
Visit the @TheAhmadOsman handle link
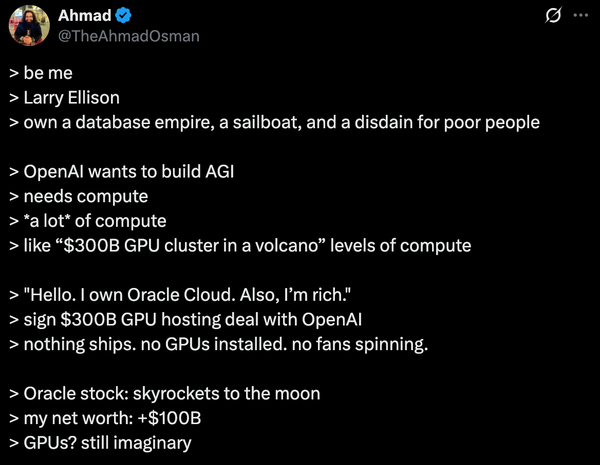tap(129, 36)
